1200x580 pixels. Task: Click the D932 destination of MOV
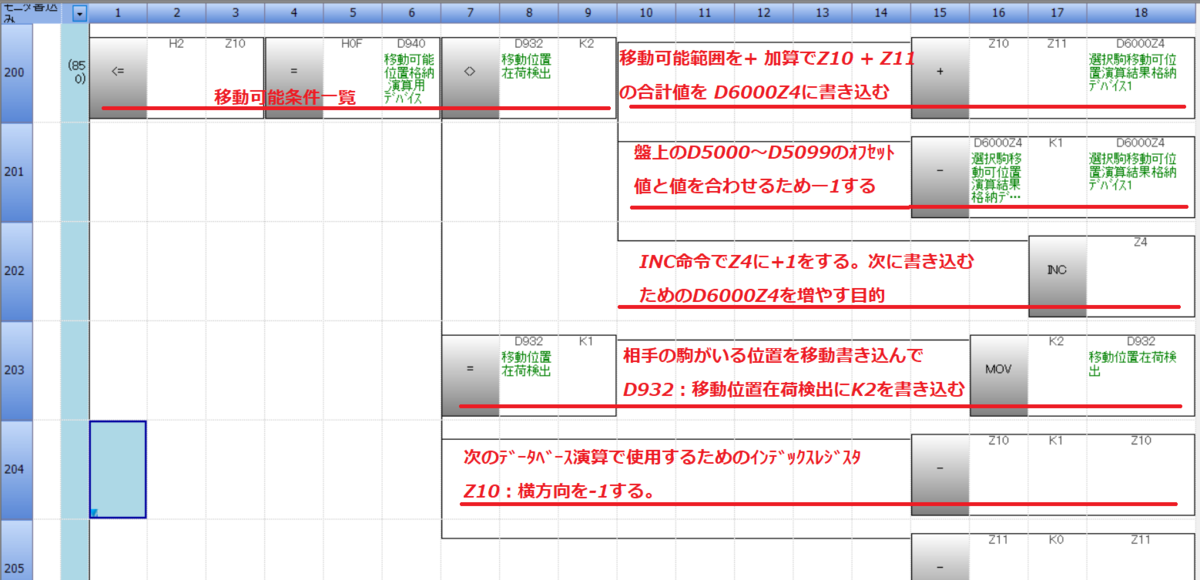(1141, 341)
